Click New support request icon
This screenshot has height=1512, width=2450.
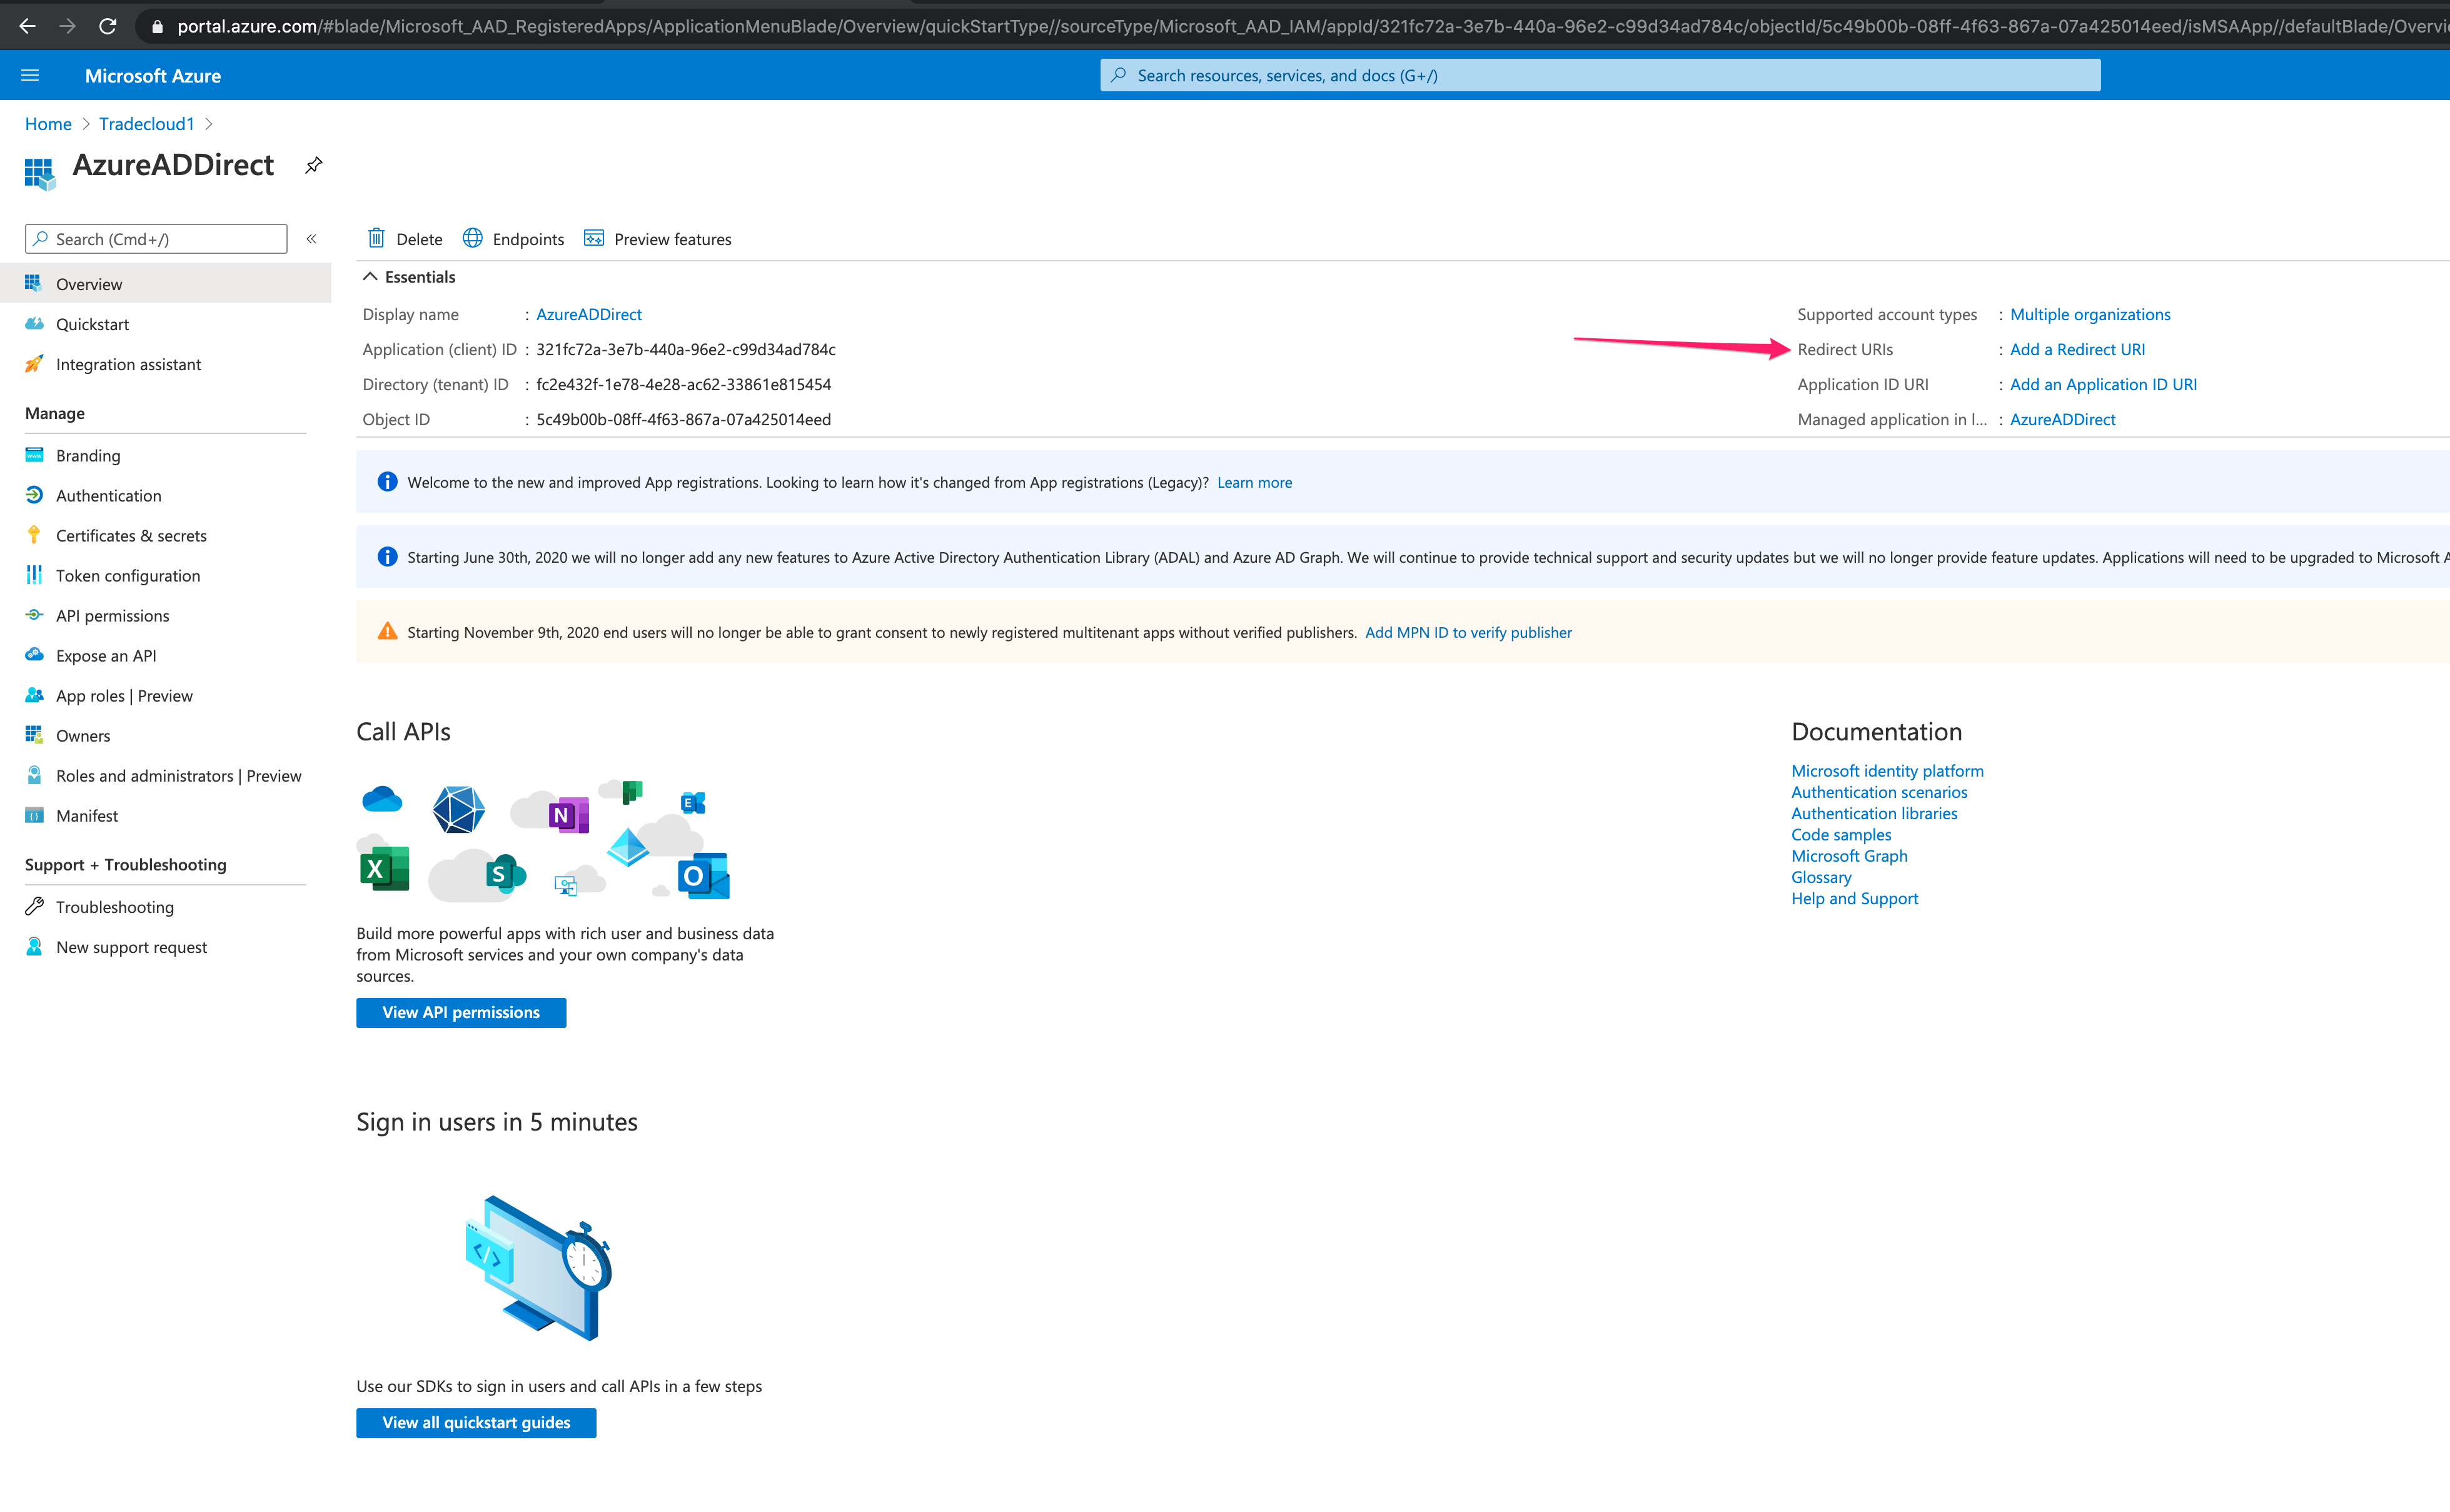(34, 946)
